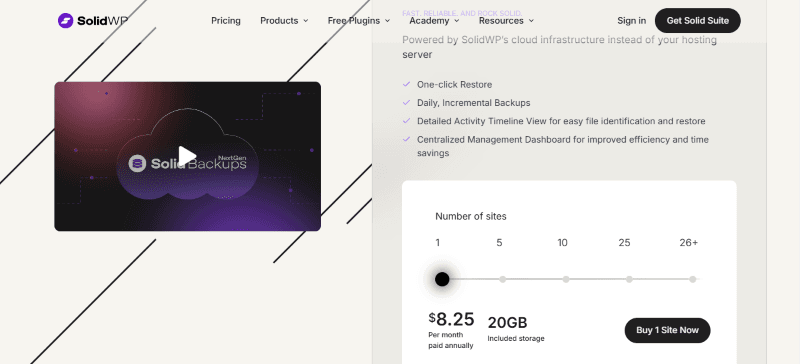Click the black slider handle at 1 site
This screenshot has height=364, width=800.
442,279
